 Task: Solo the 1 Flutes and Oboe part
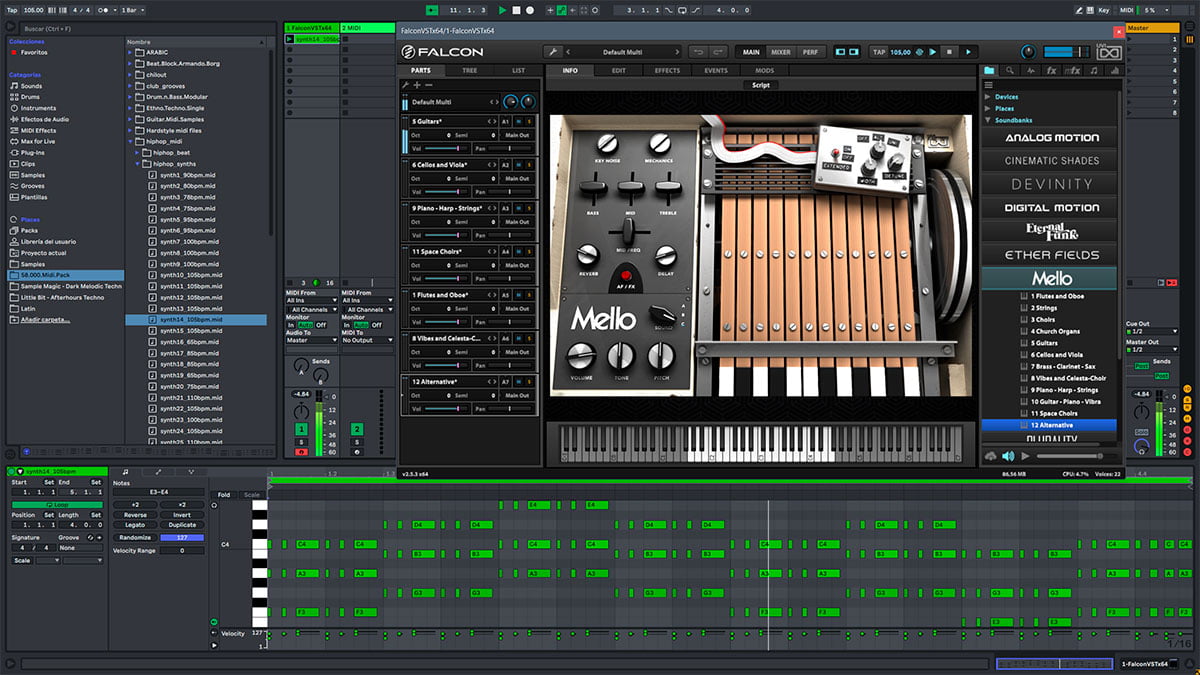(x=531, y=295)
